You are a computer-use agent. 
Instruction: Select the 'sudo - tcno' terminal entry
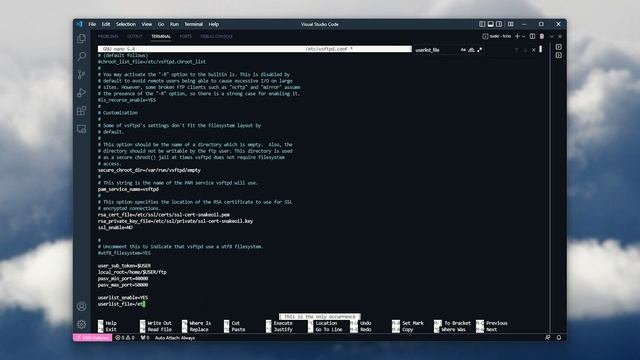click(497, 36)
